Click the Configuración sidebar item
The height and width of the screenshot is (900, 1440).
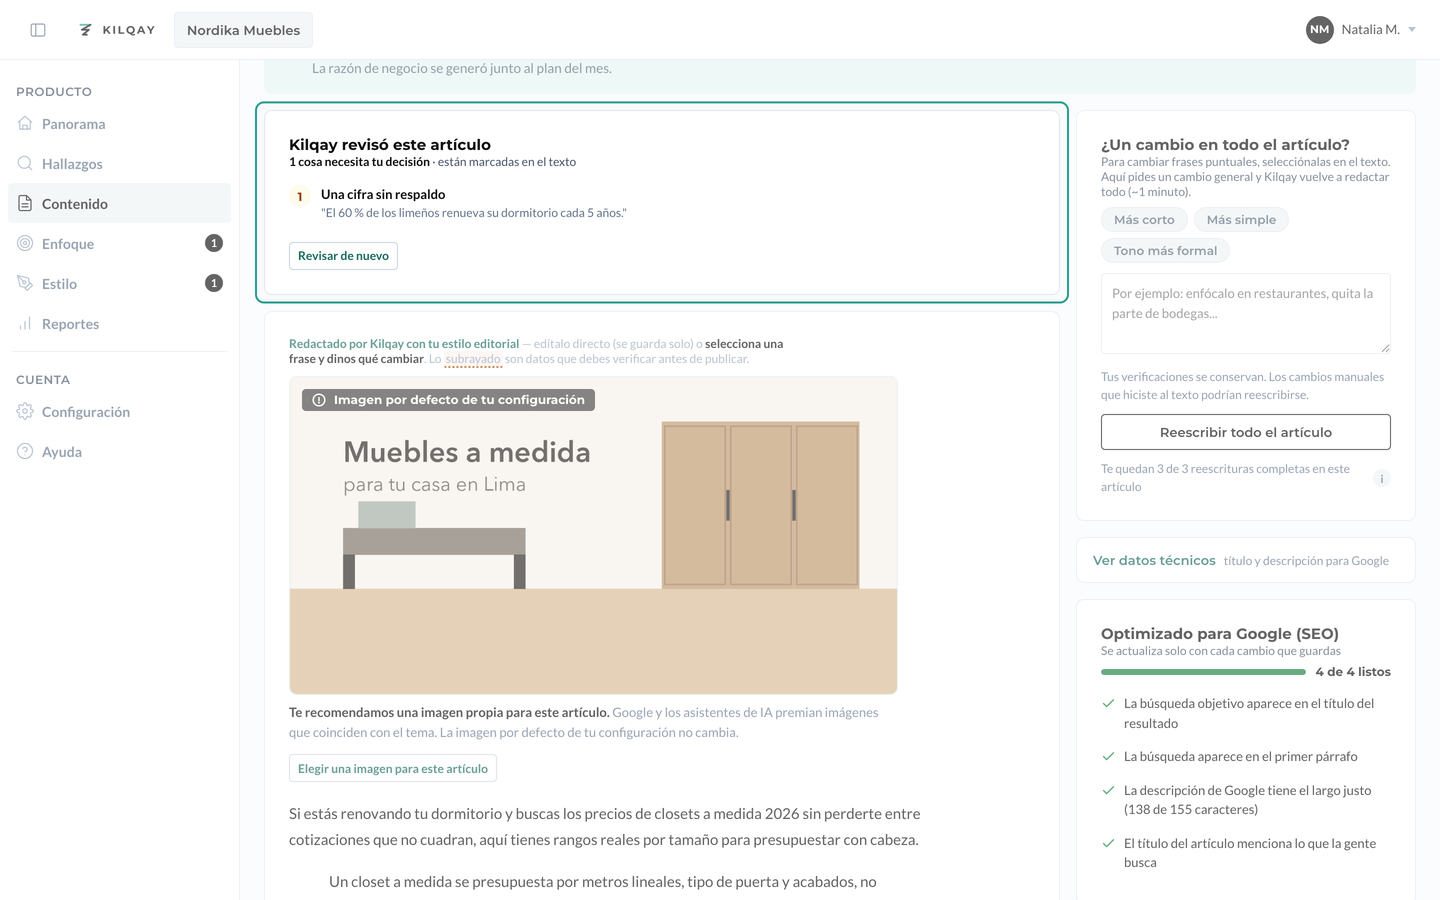click(x=119, y=412)
